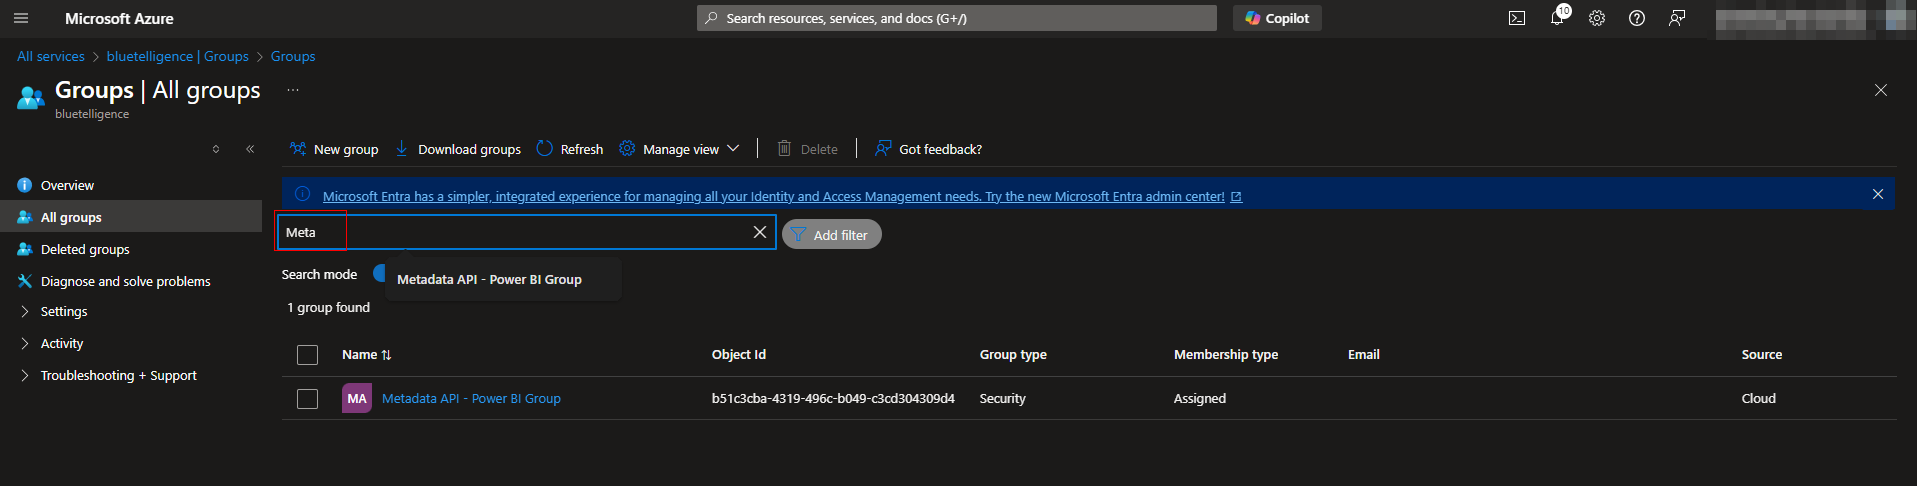Viewport: 1917px width, 486px height.
Task: Launch Copilot from the top bar
Action: tap(1276, 18)
